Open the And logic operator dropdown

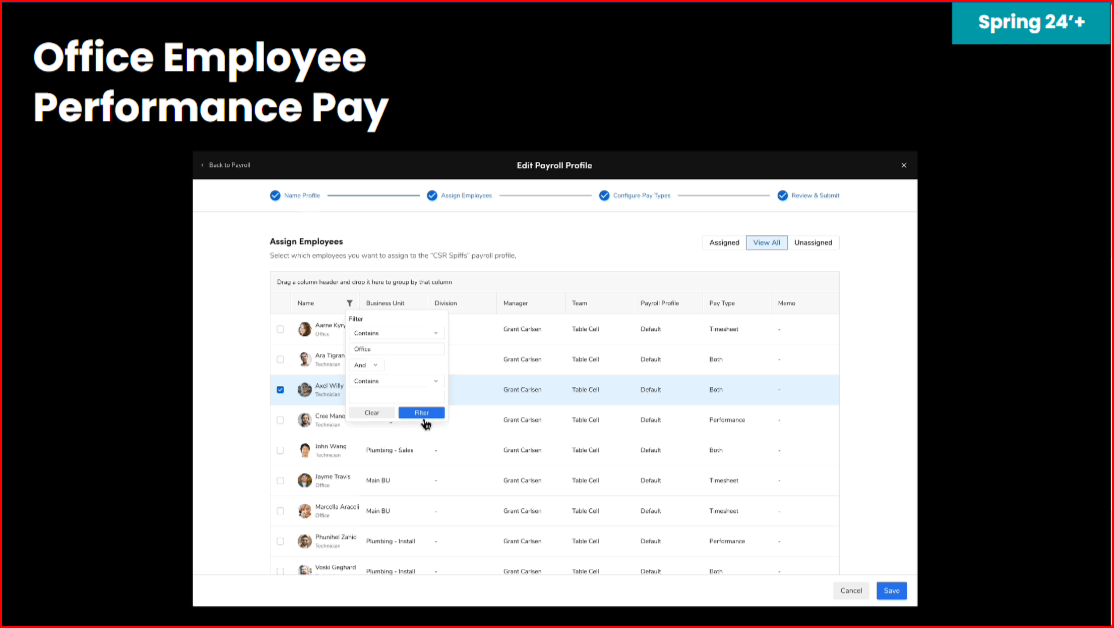pyautogui.click(x=366, y=365)
